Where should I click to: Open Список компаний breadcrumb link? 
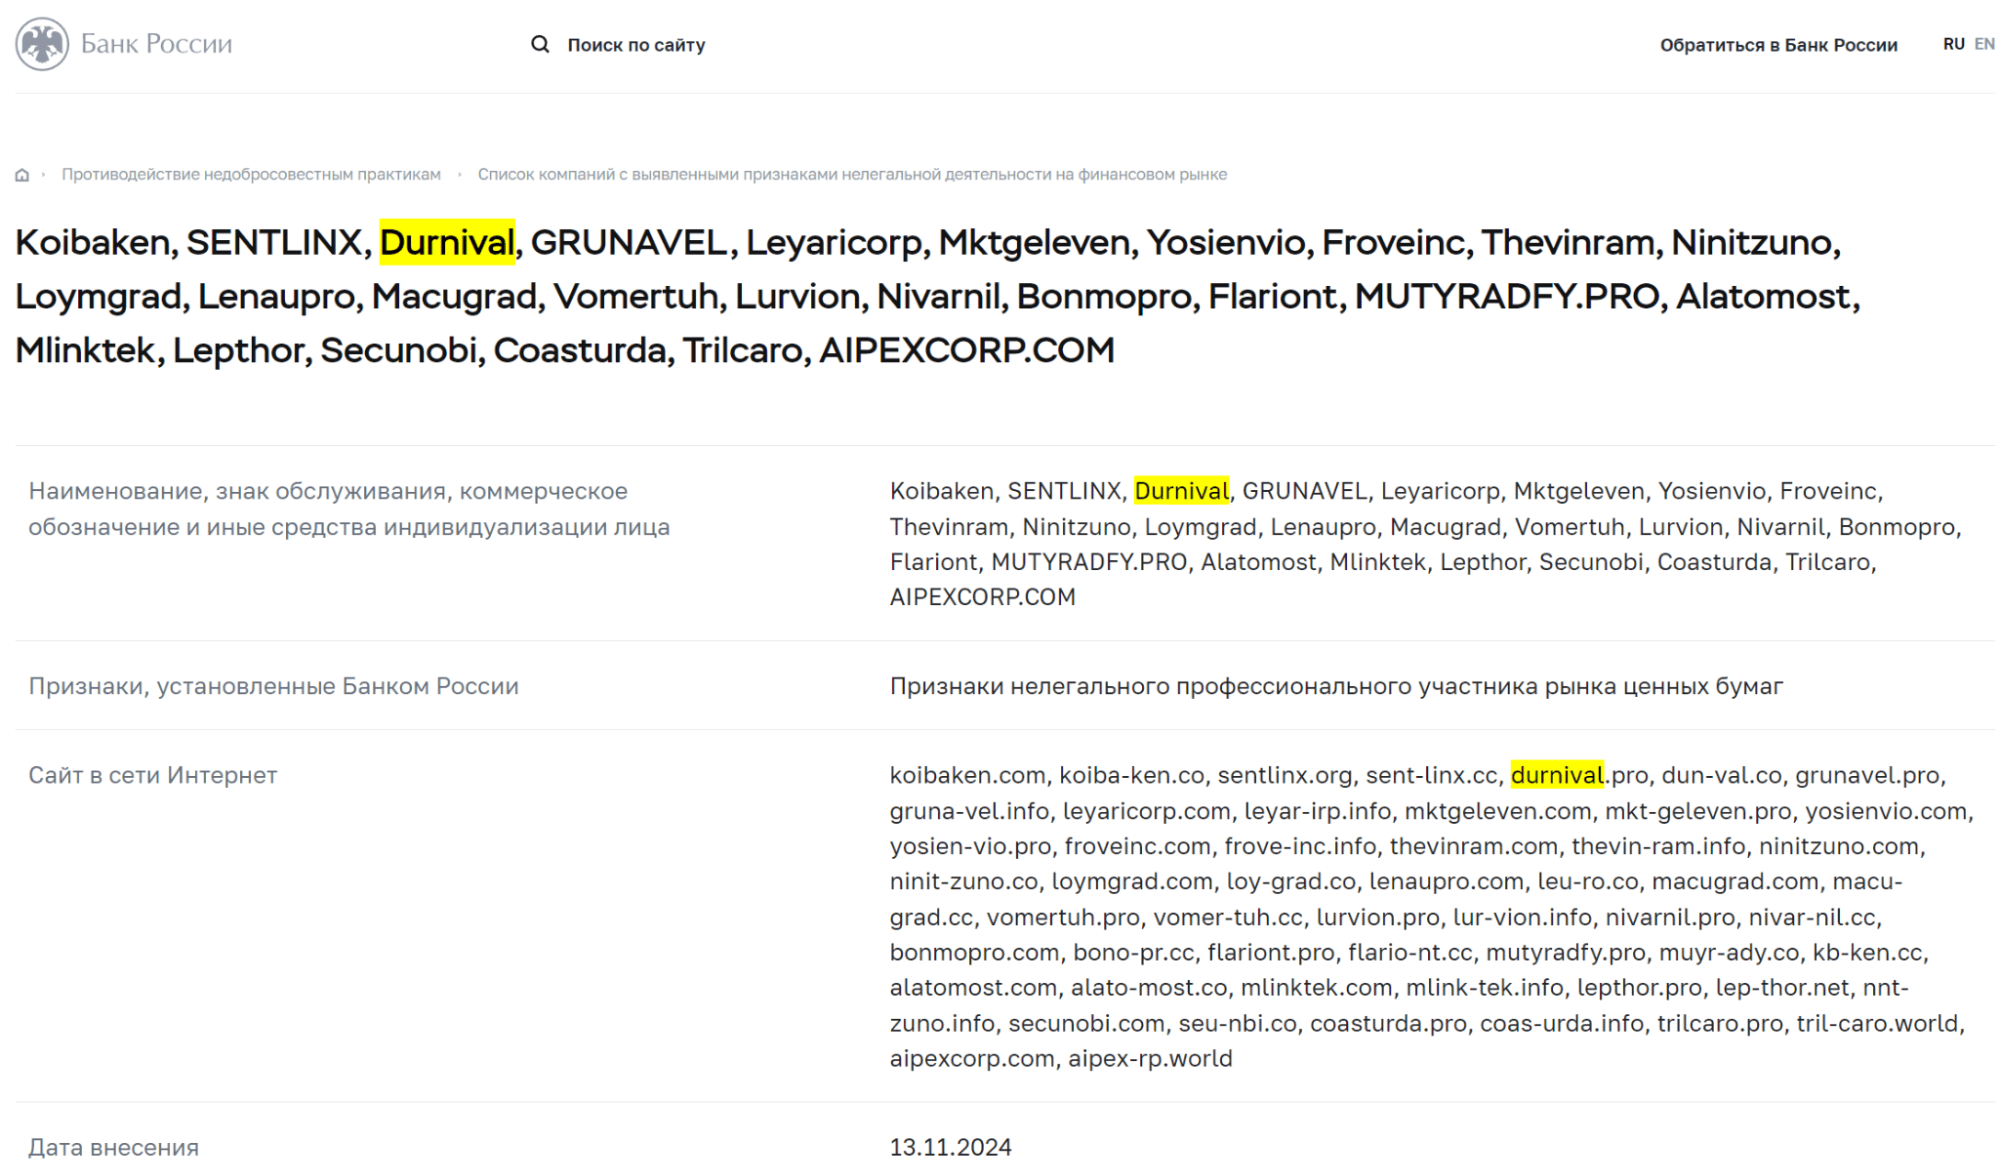(x=852, y=174)
